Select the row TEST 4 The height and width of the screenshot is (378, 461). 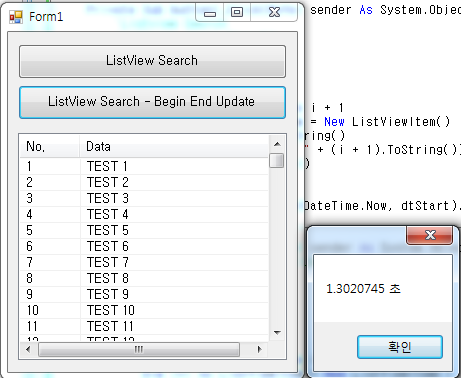144,214
